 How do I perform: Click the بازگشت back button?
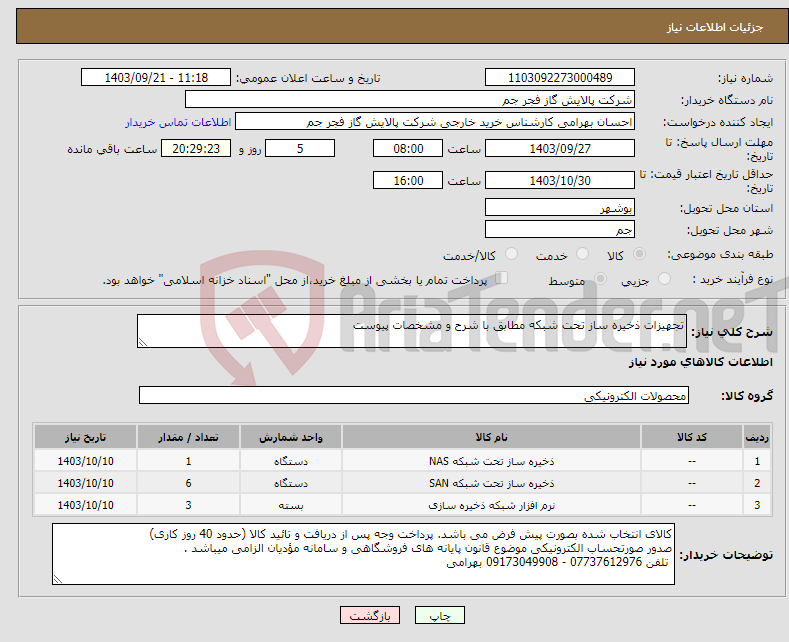click(370, 615)
